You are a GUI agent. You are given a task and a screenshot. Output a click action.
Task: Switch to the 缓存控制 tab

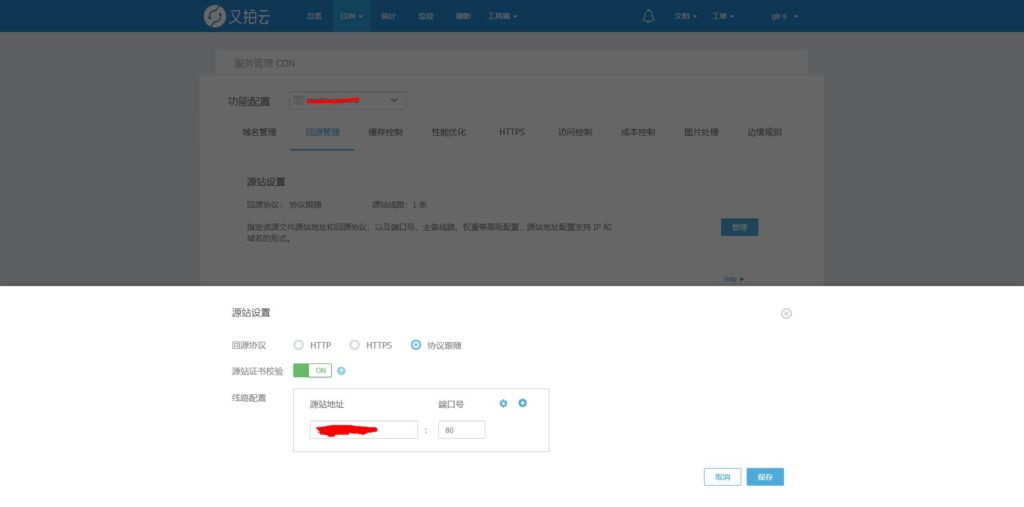pyautogui.click(x=385, y=132)
